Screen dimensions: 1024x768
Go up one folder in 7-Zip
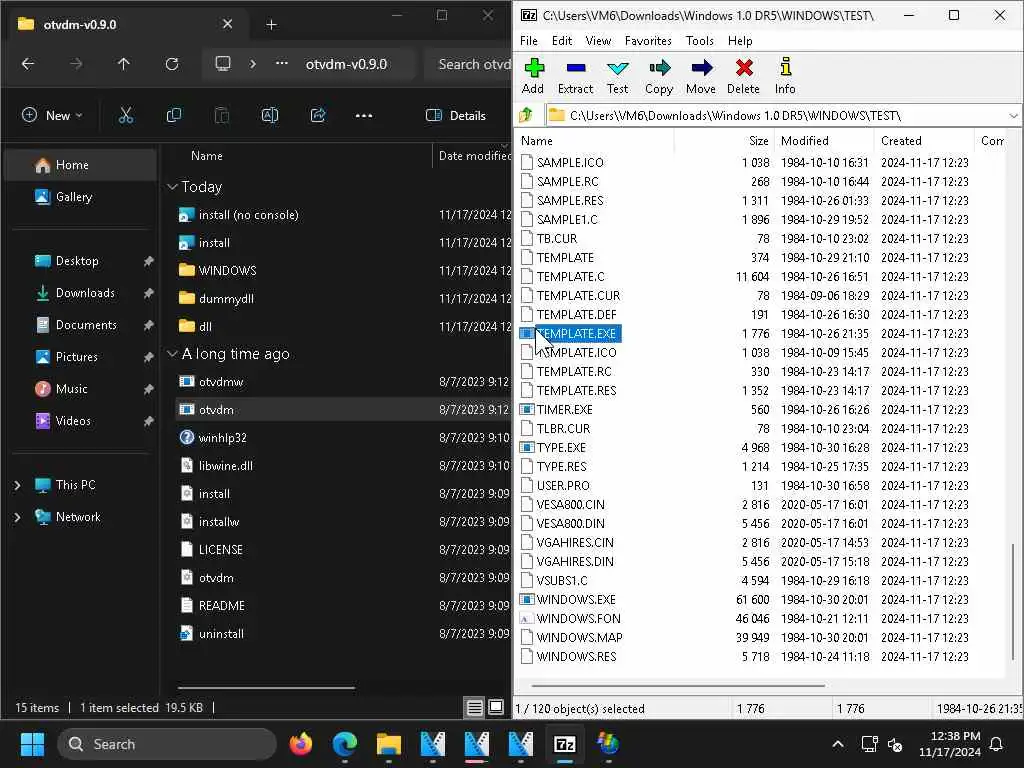tap(526, 116)
